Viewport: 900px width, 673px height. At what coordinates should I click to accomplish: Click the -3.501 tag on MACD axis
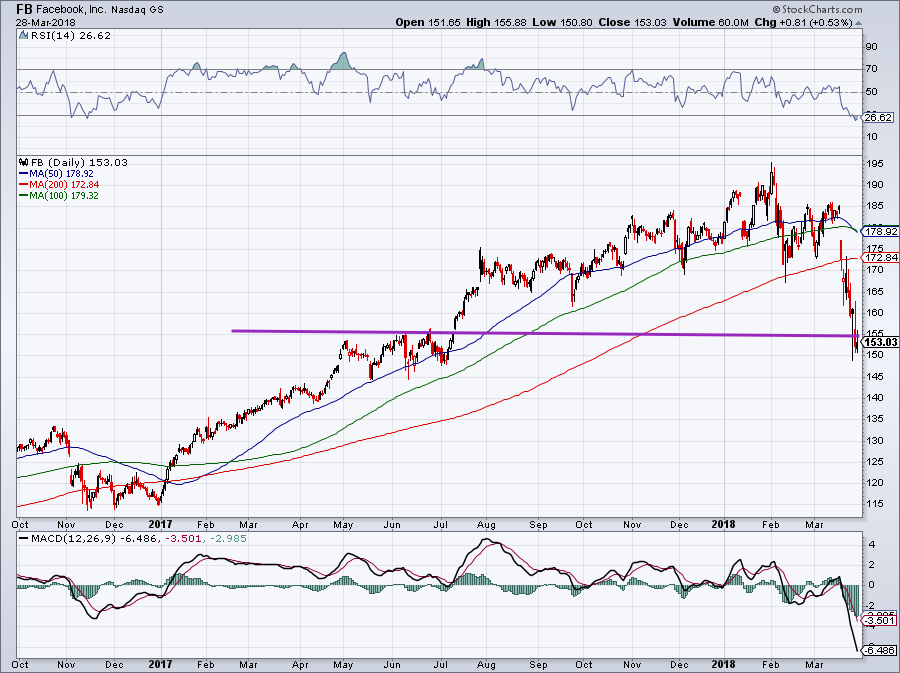(x=878, y=621)
